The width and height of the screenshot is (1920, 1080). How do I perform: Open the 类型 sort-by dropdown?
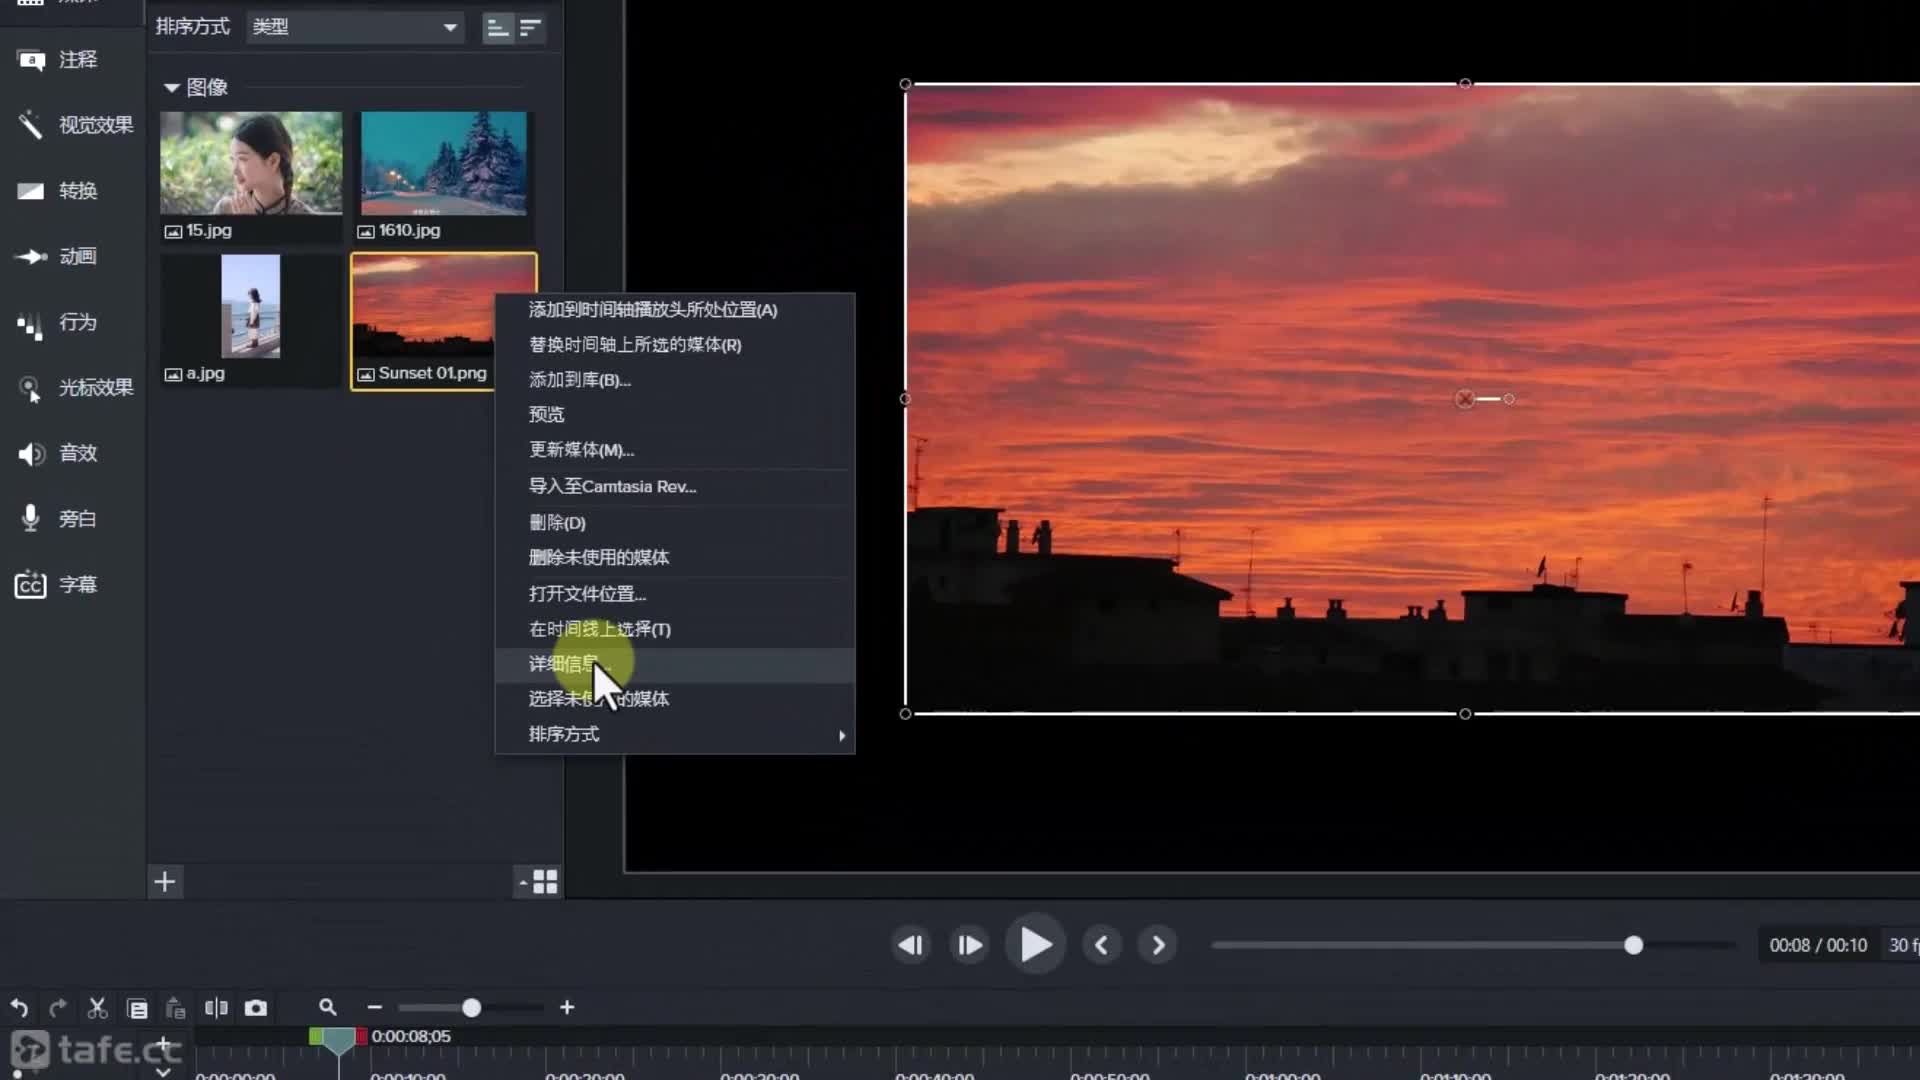(x=355, y=27)
